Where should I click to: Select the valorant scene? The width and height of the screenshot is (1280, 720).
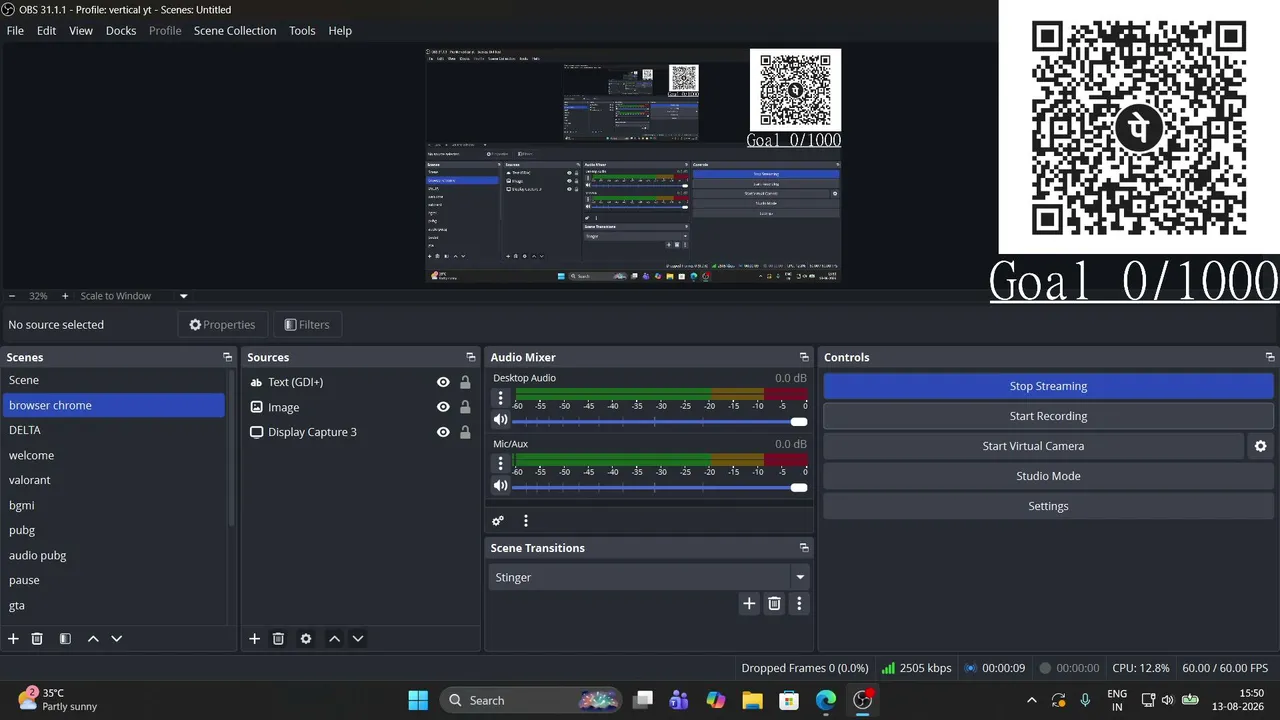(x=114, y=480)
